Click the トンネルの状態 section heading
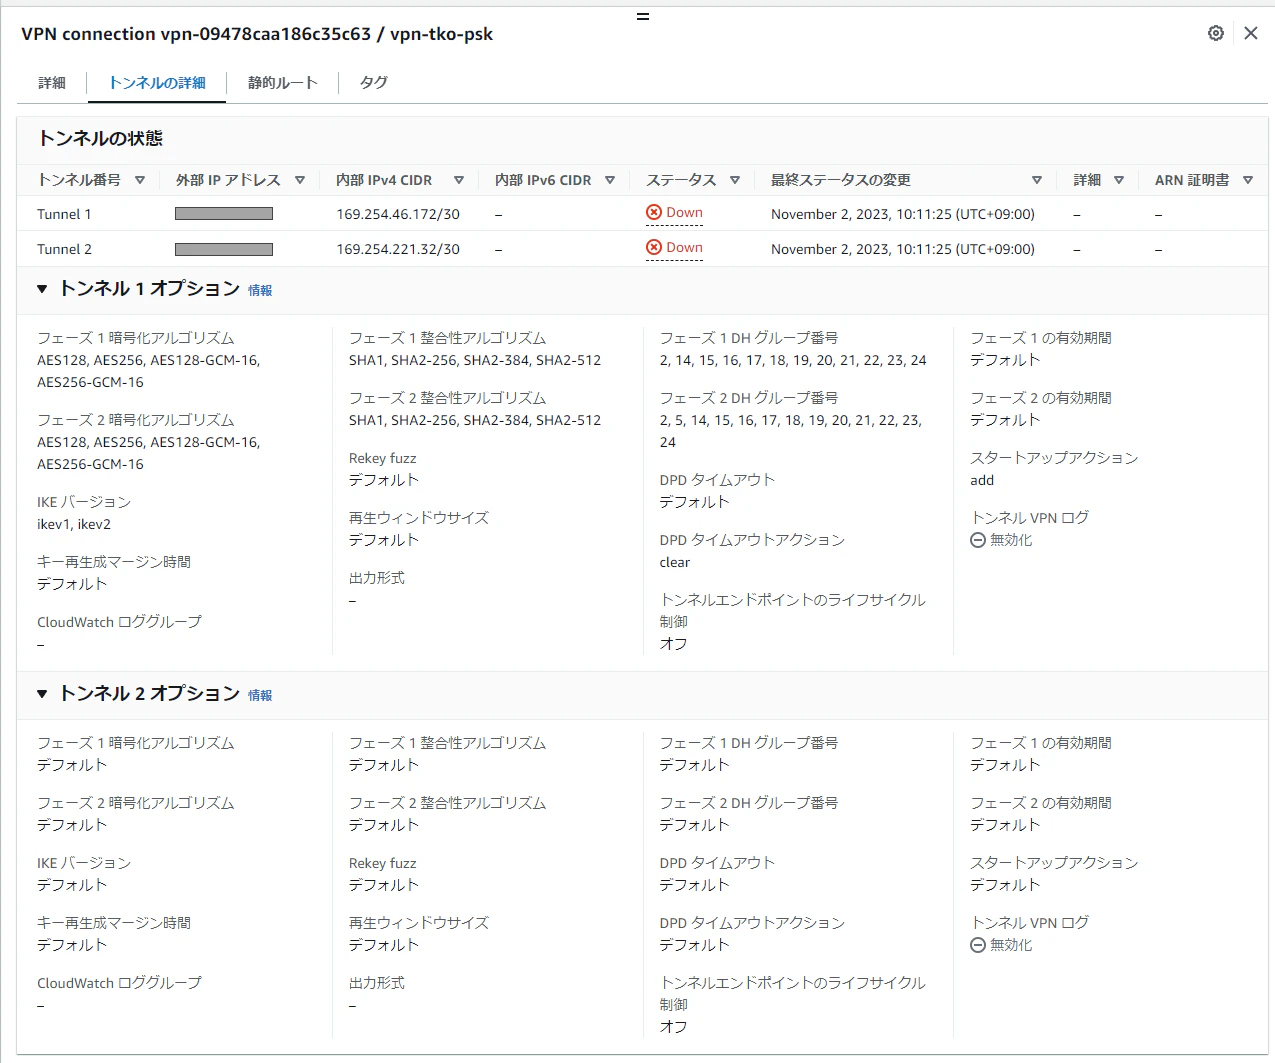The width and height of the screenshot is (1275, 1063). pos(100,138)
